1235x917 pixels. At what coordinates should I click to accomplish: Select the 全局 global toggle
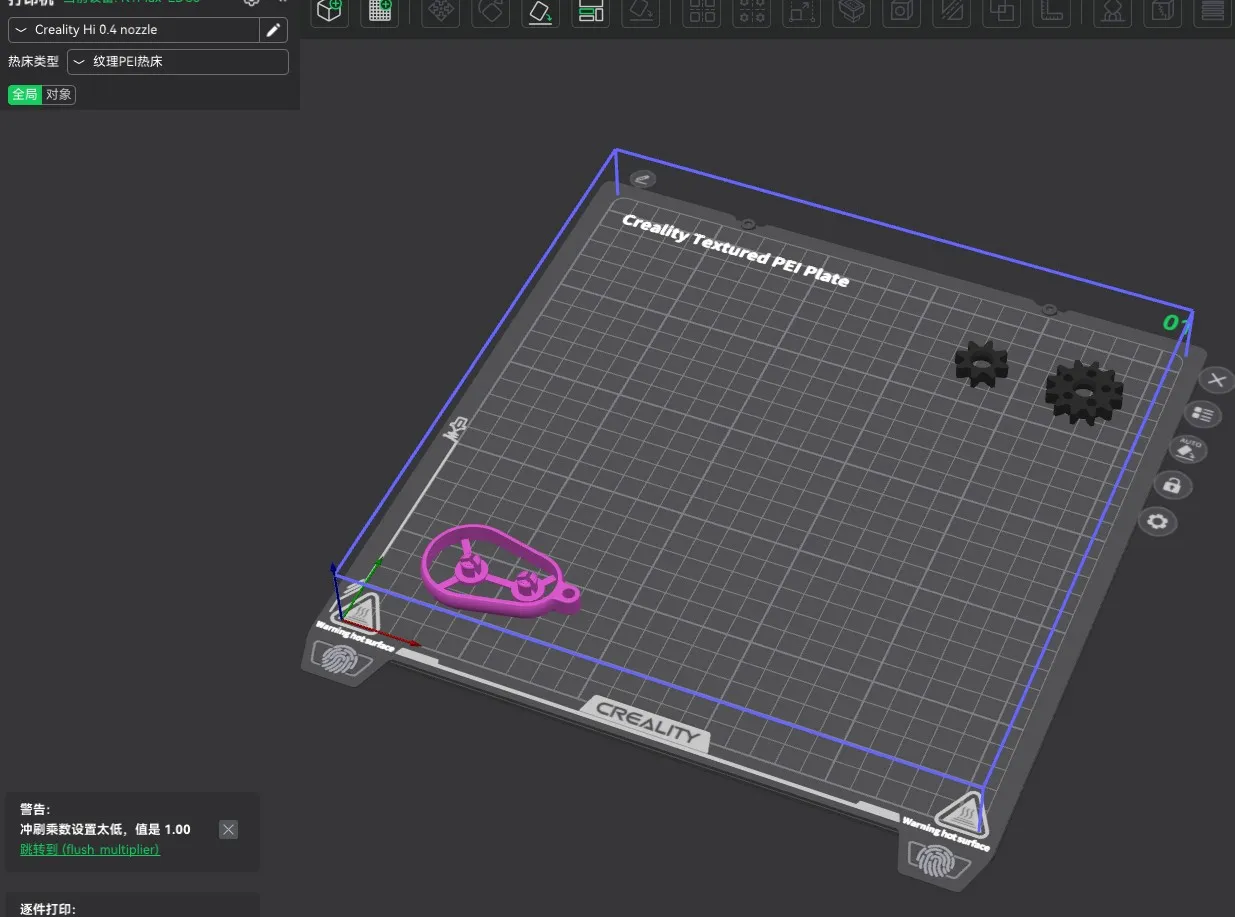[25, 95]
